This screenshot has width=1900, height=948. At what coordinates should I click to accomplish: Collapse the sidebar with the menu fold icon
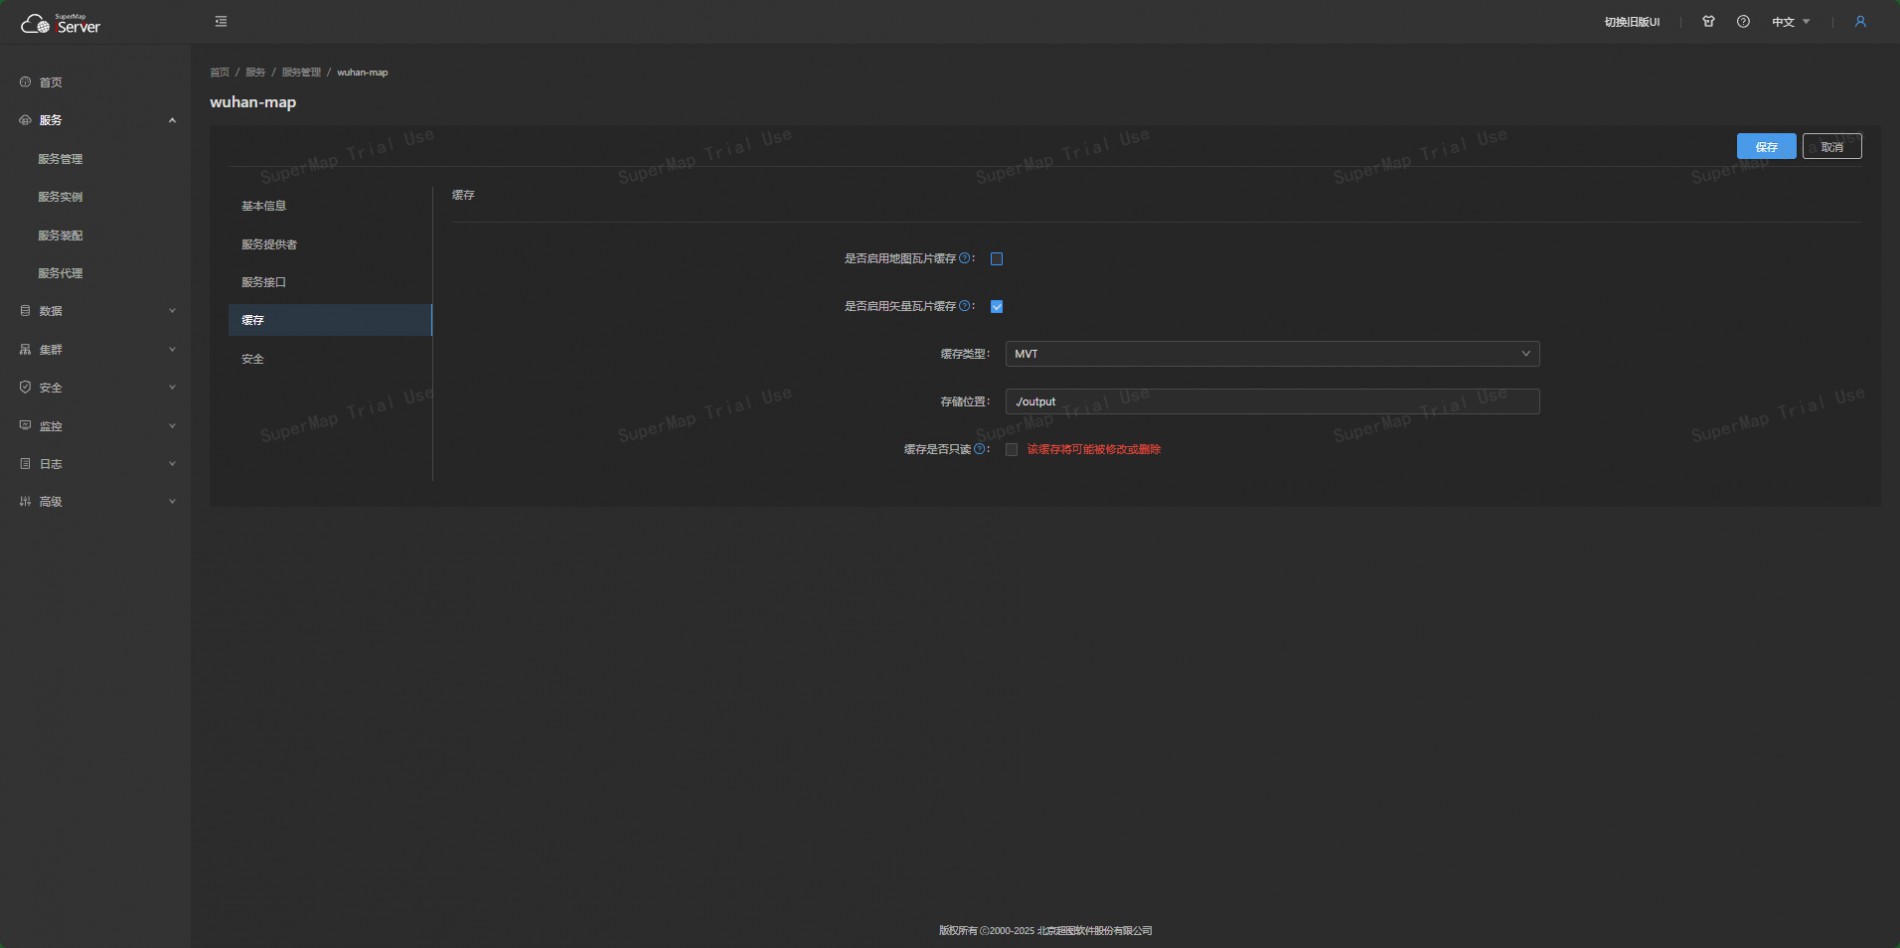(221, 21)
